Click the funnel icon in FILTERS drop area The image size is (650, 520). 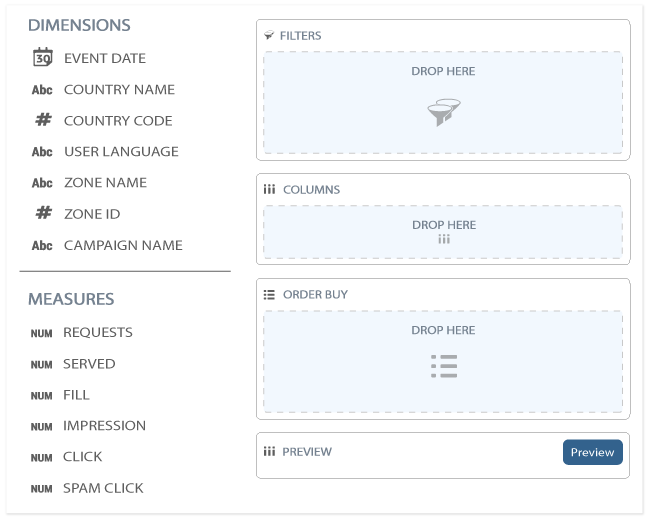(444, 112)
